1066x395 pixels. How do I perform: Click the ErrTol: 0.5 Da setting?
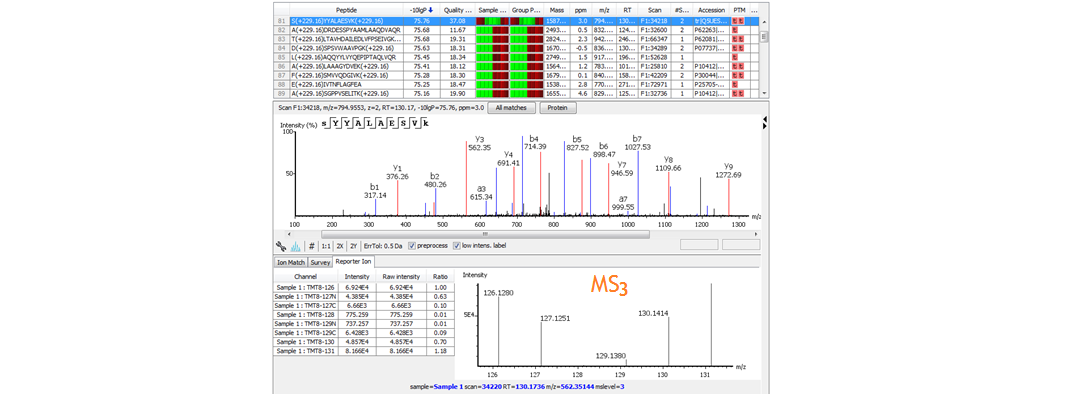click(x=383, y=246)
